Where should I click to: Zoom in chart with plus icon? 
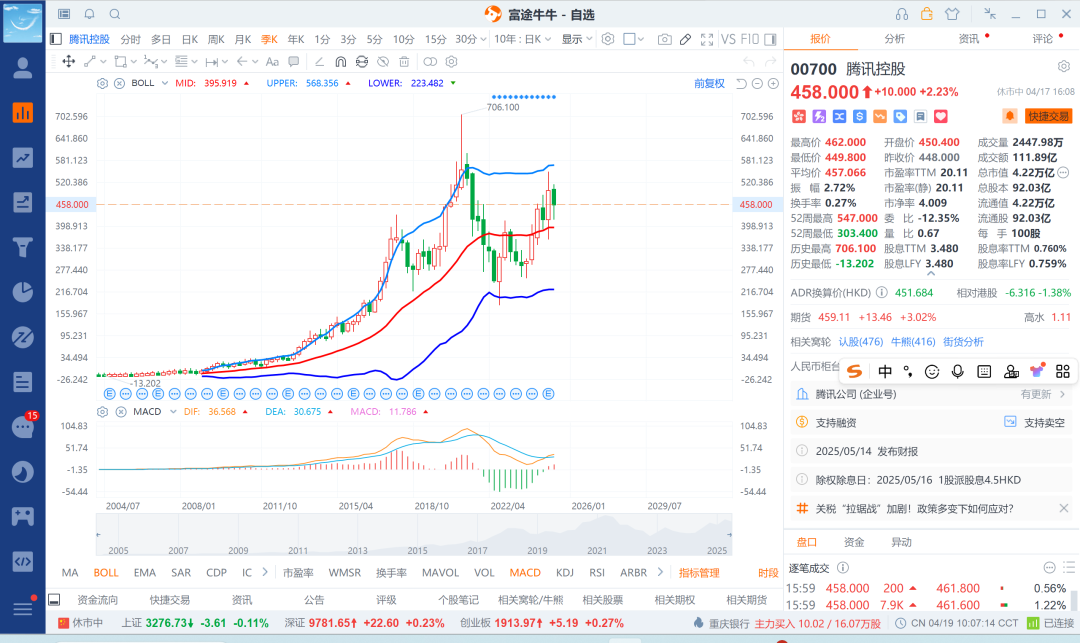(x=773, y=83)
